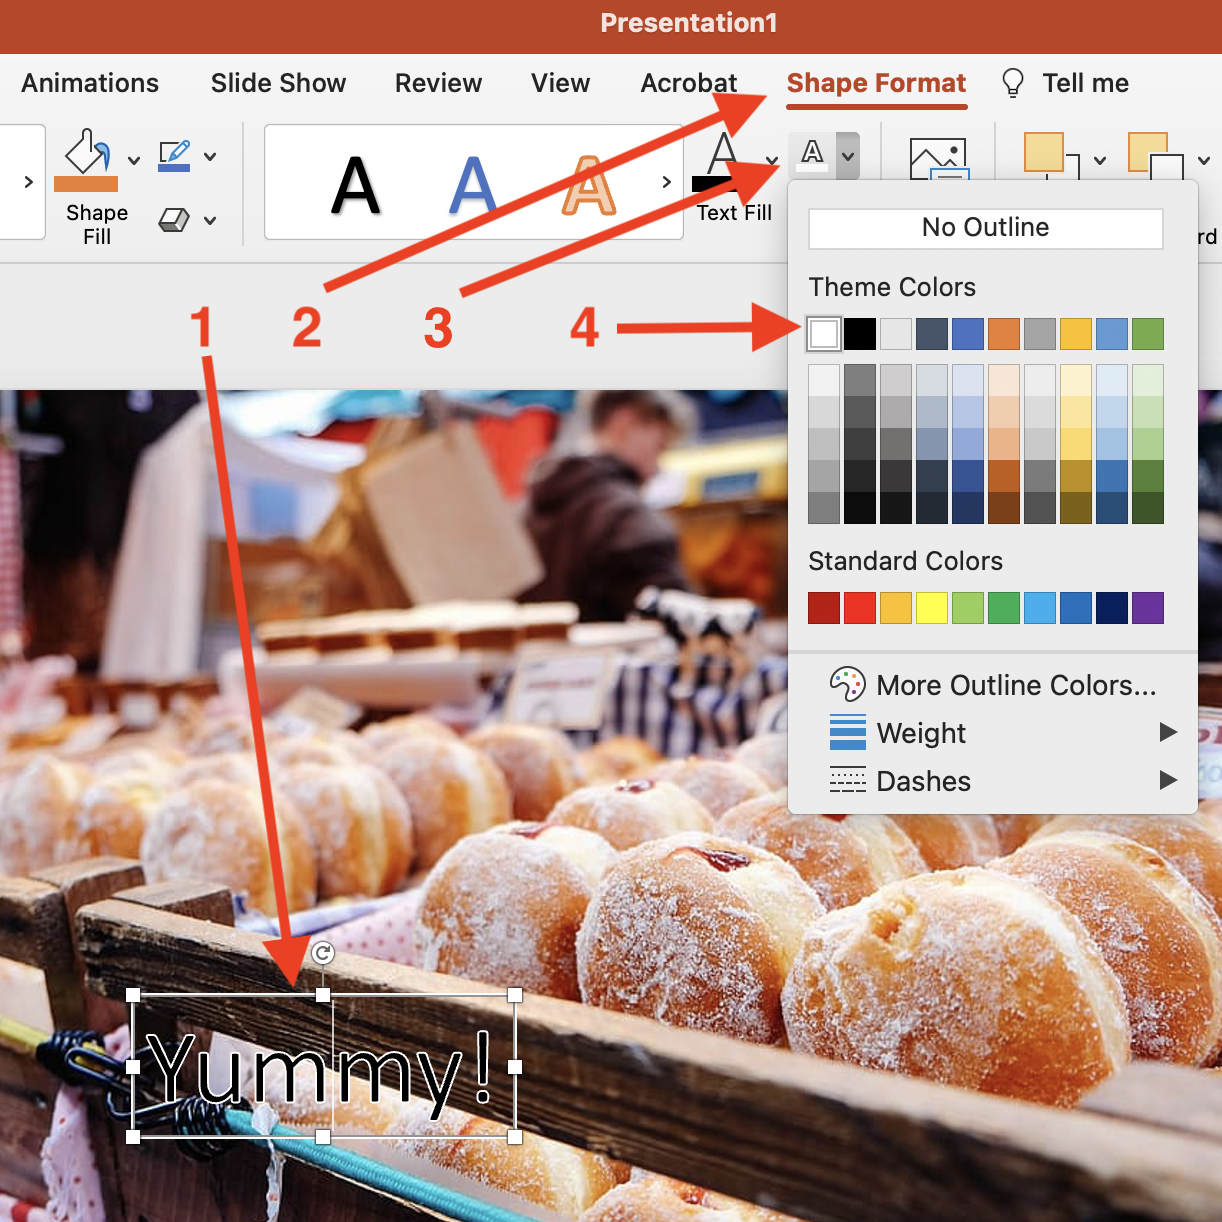Open the Bring Forward dropdown arrow
Viewport: 1222px width, 1222px height.
(1100, 160)
